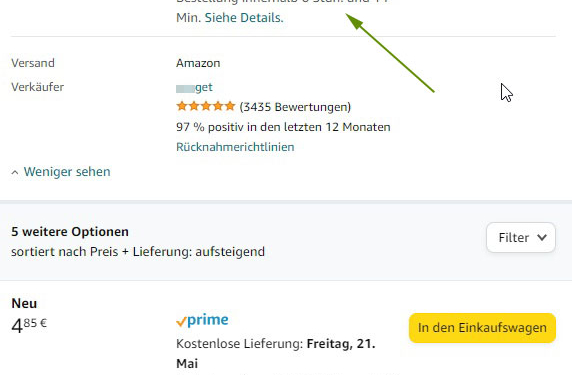Click the delivery date Freitag, 21. Mai
This screenshot has height=375, width=572.
276,353
